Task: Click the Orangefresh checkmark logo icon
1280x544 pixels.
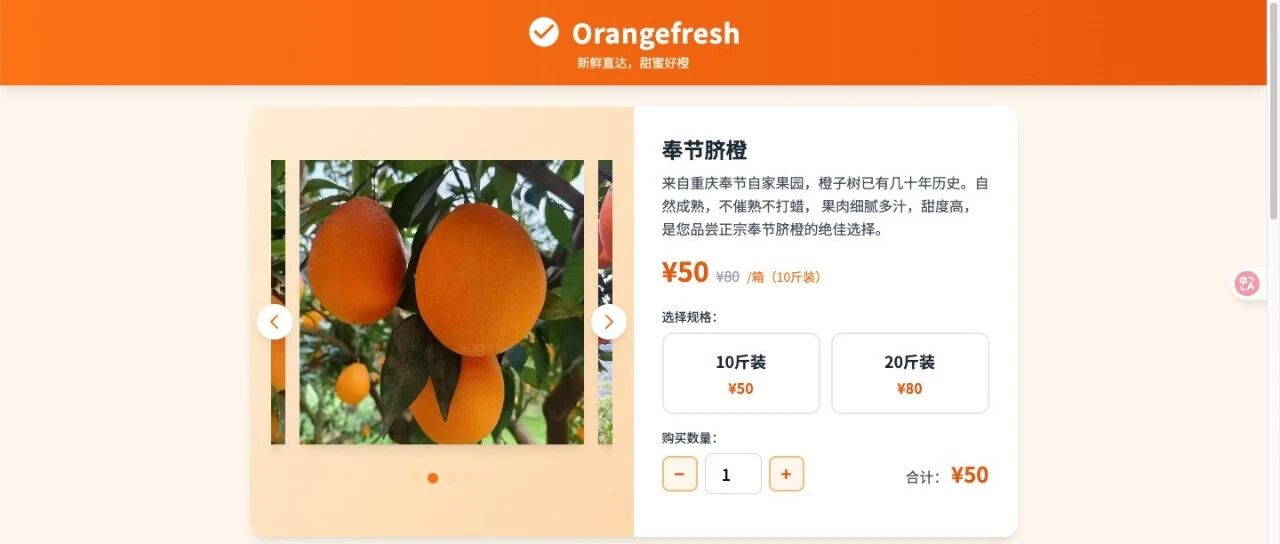Action: 544,32
